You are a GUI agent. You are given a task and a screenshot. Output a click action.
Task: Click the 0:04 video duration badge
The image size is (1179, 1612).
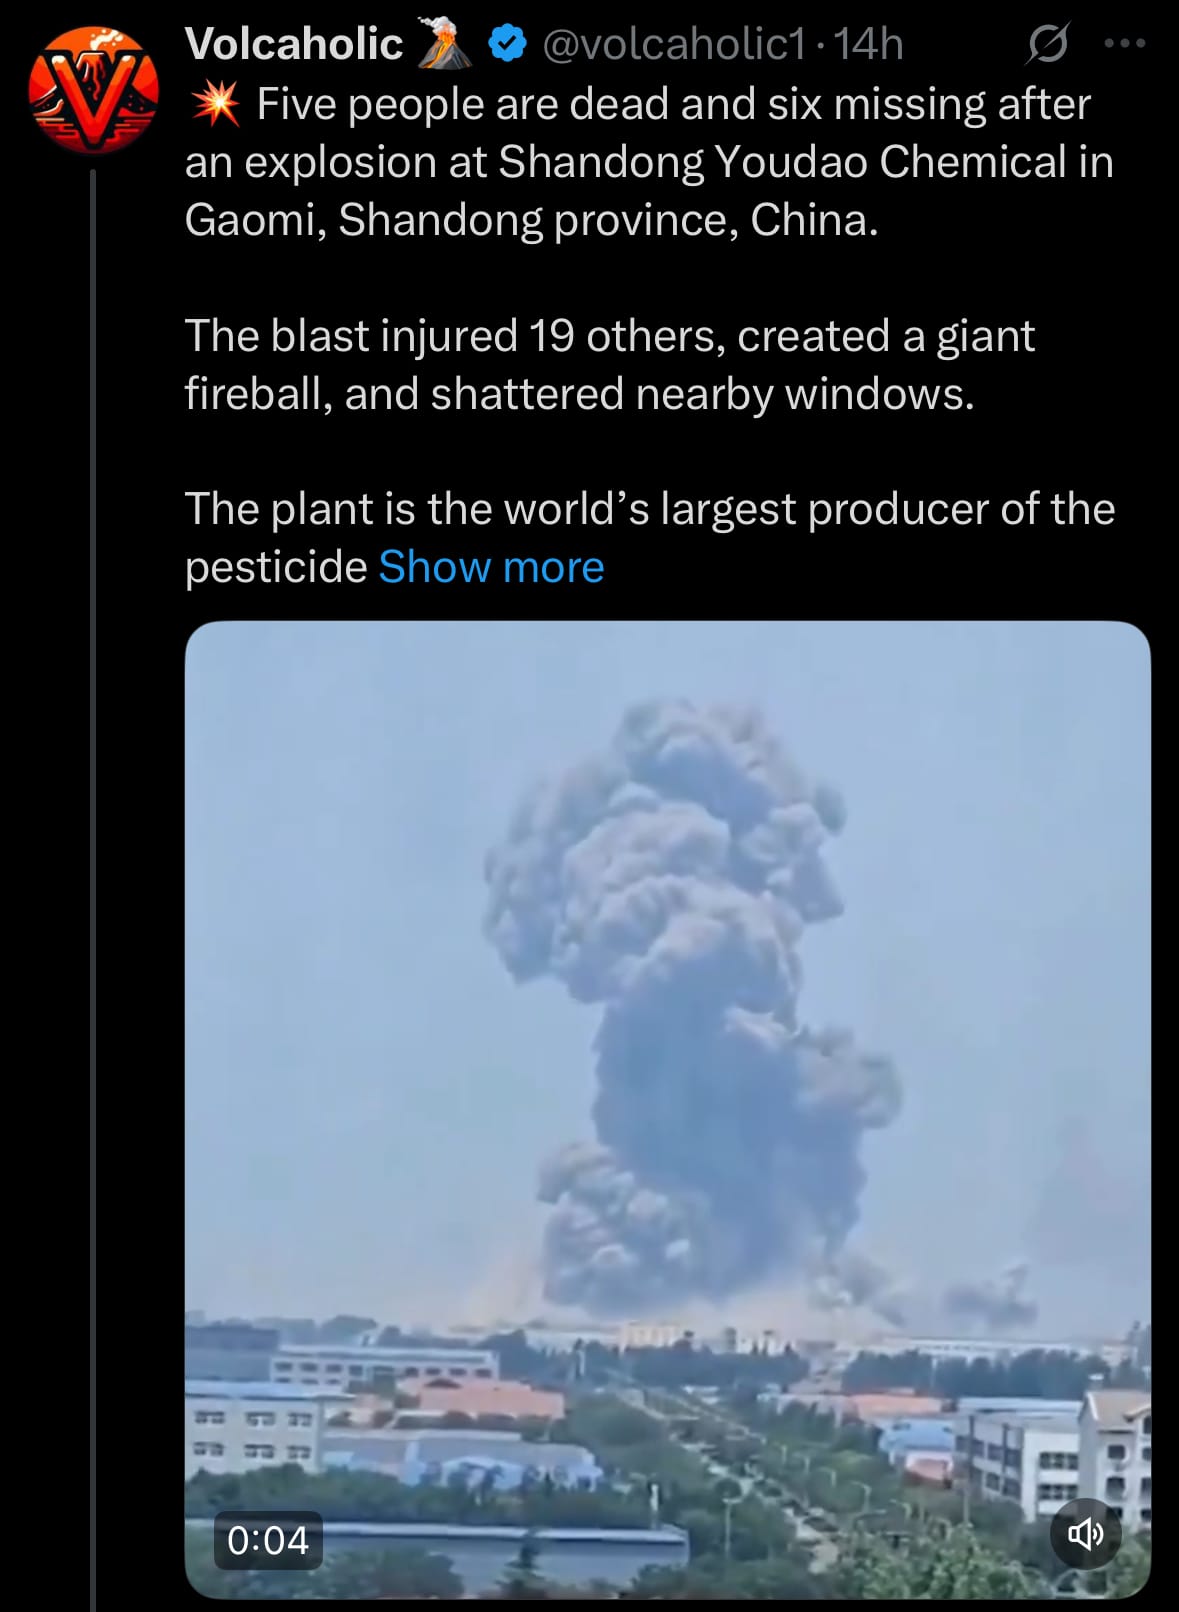(x=268, y=1540)
